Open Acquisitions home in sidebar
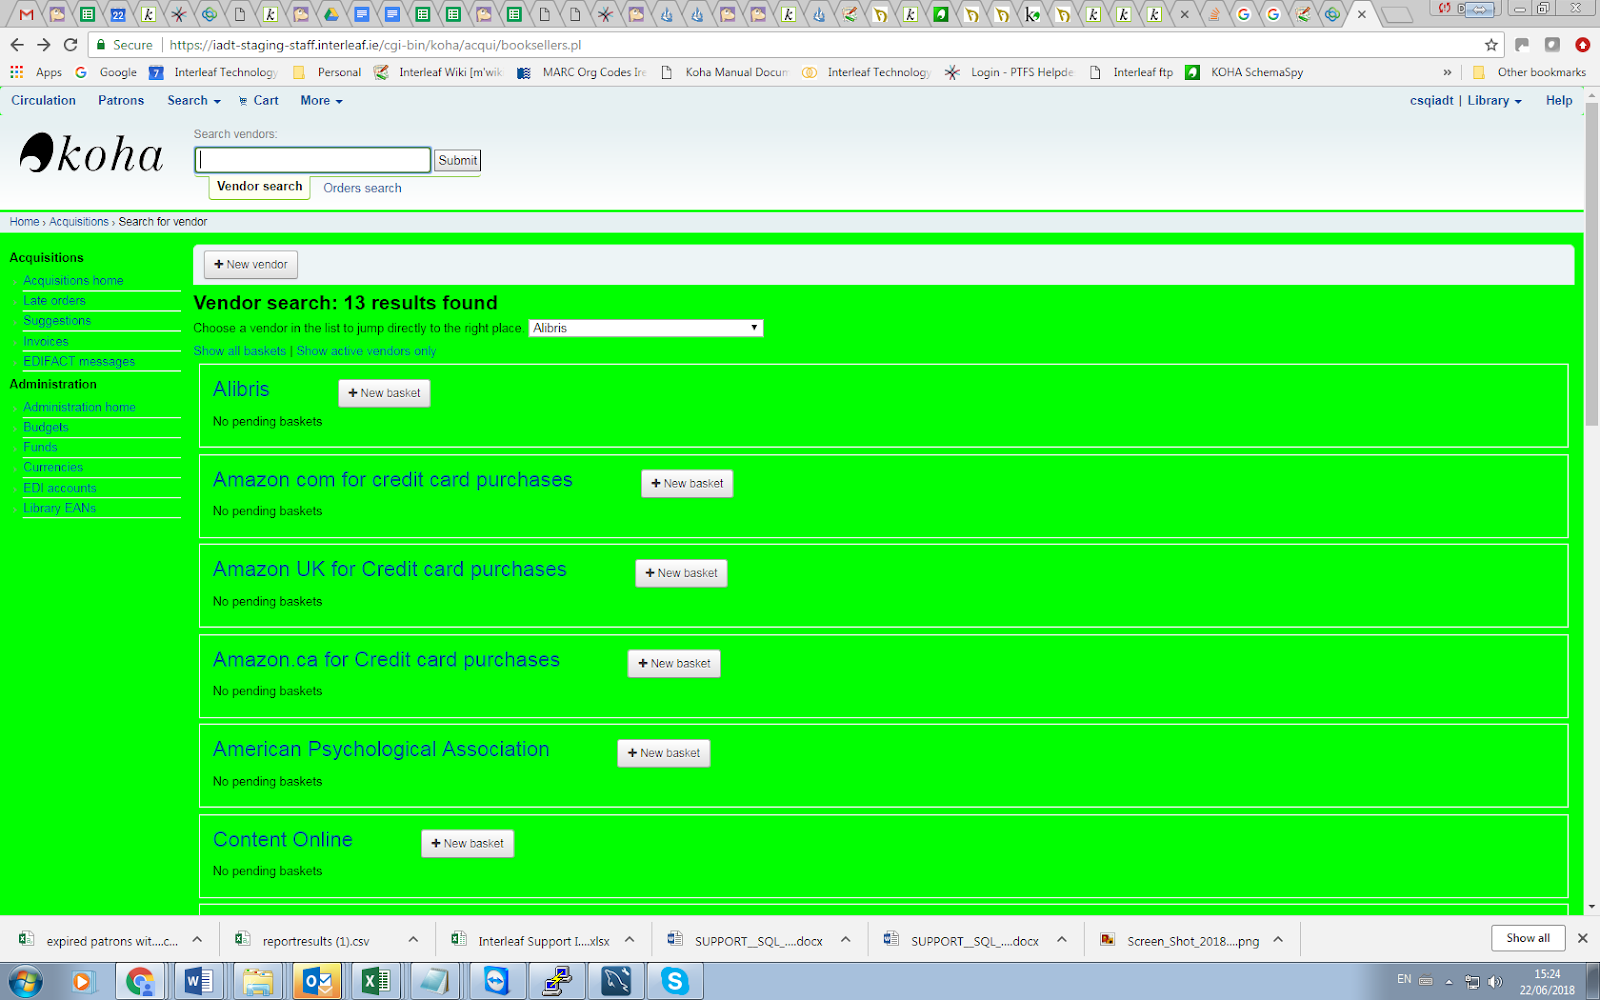The image size is (1600, 1000). point(73,281)
